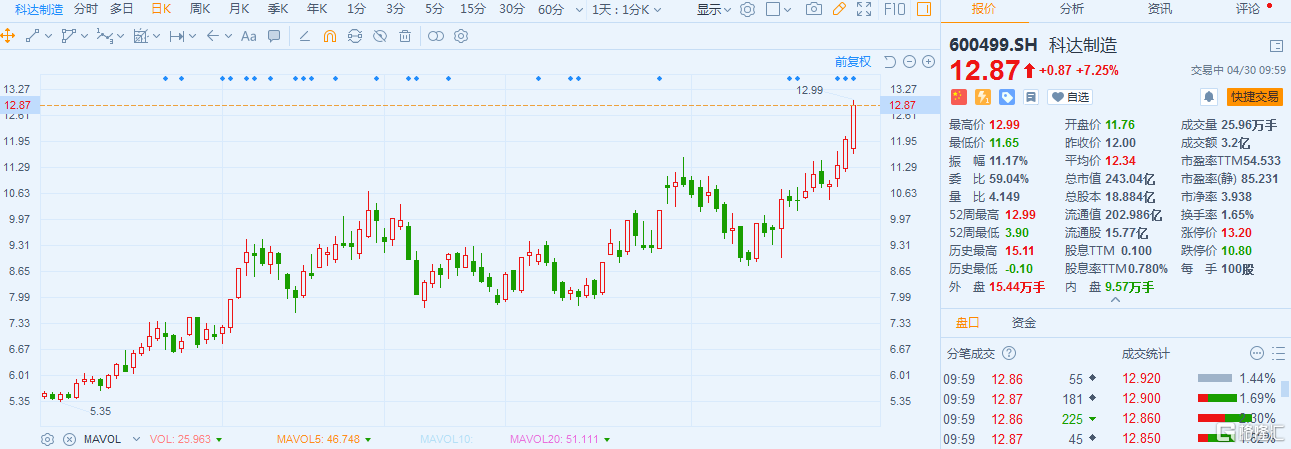Set a price alert with bell icon

click(1210, 97)
